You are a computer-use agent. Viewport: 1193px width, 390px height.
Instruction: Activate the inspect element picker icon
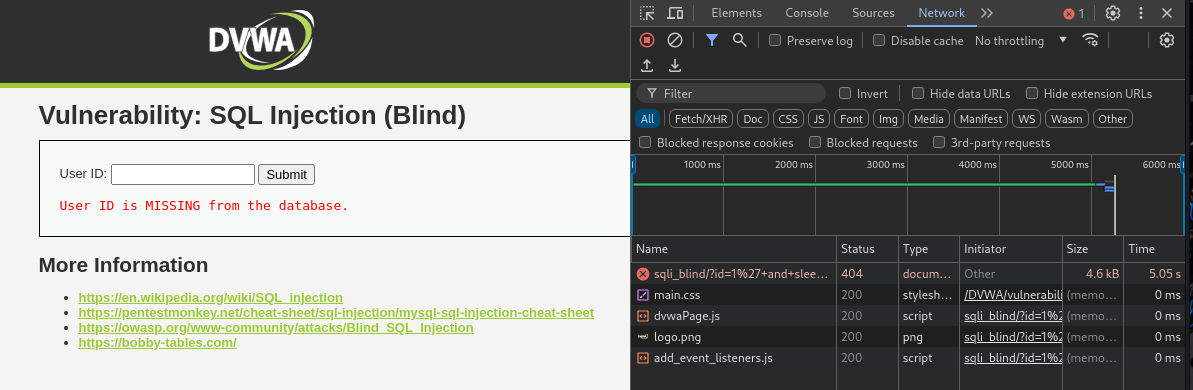coord(647,13)
